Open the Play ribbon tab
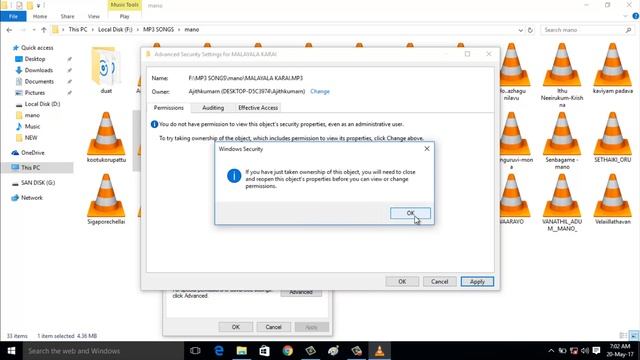The image size is (640, 360). click(x=124, y=16)
